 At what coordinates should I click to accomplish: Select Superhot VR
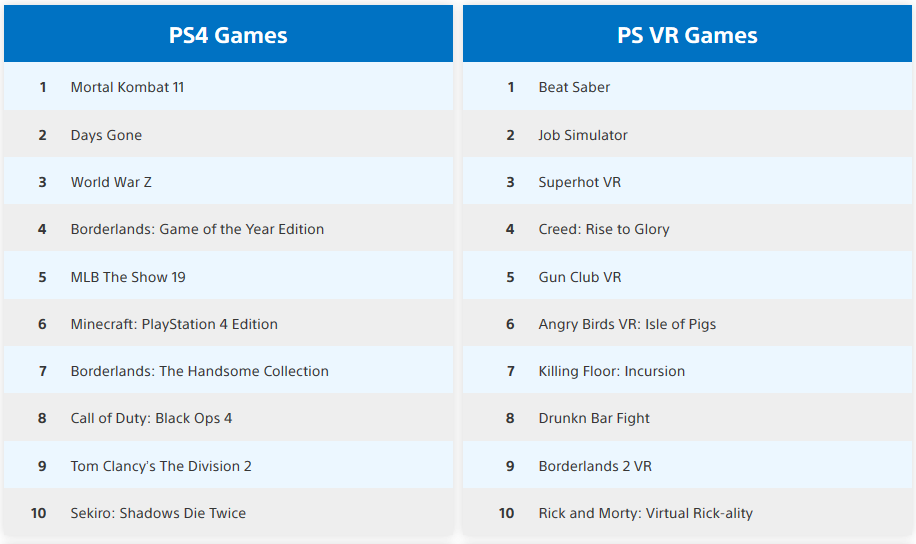point(580,182)
